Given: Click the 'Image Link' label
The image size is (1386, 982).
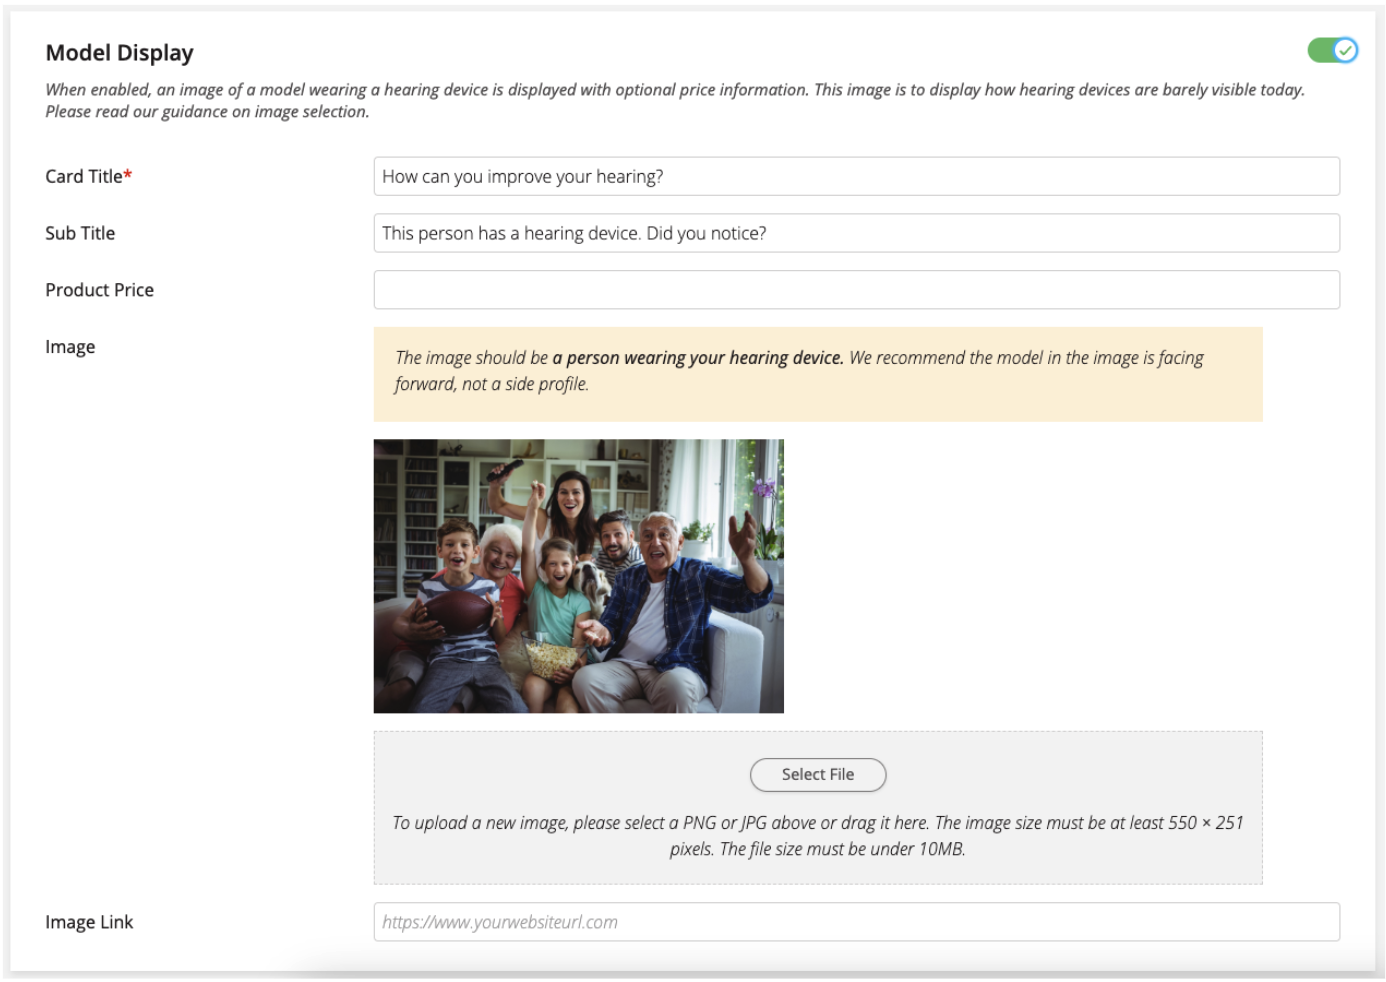Looking at the screenshot, I should click(89, 922).
